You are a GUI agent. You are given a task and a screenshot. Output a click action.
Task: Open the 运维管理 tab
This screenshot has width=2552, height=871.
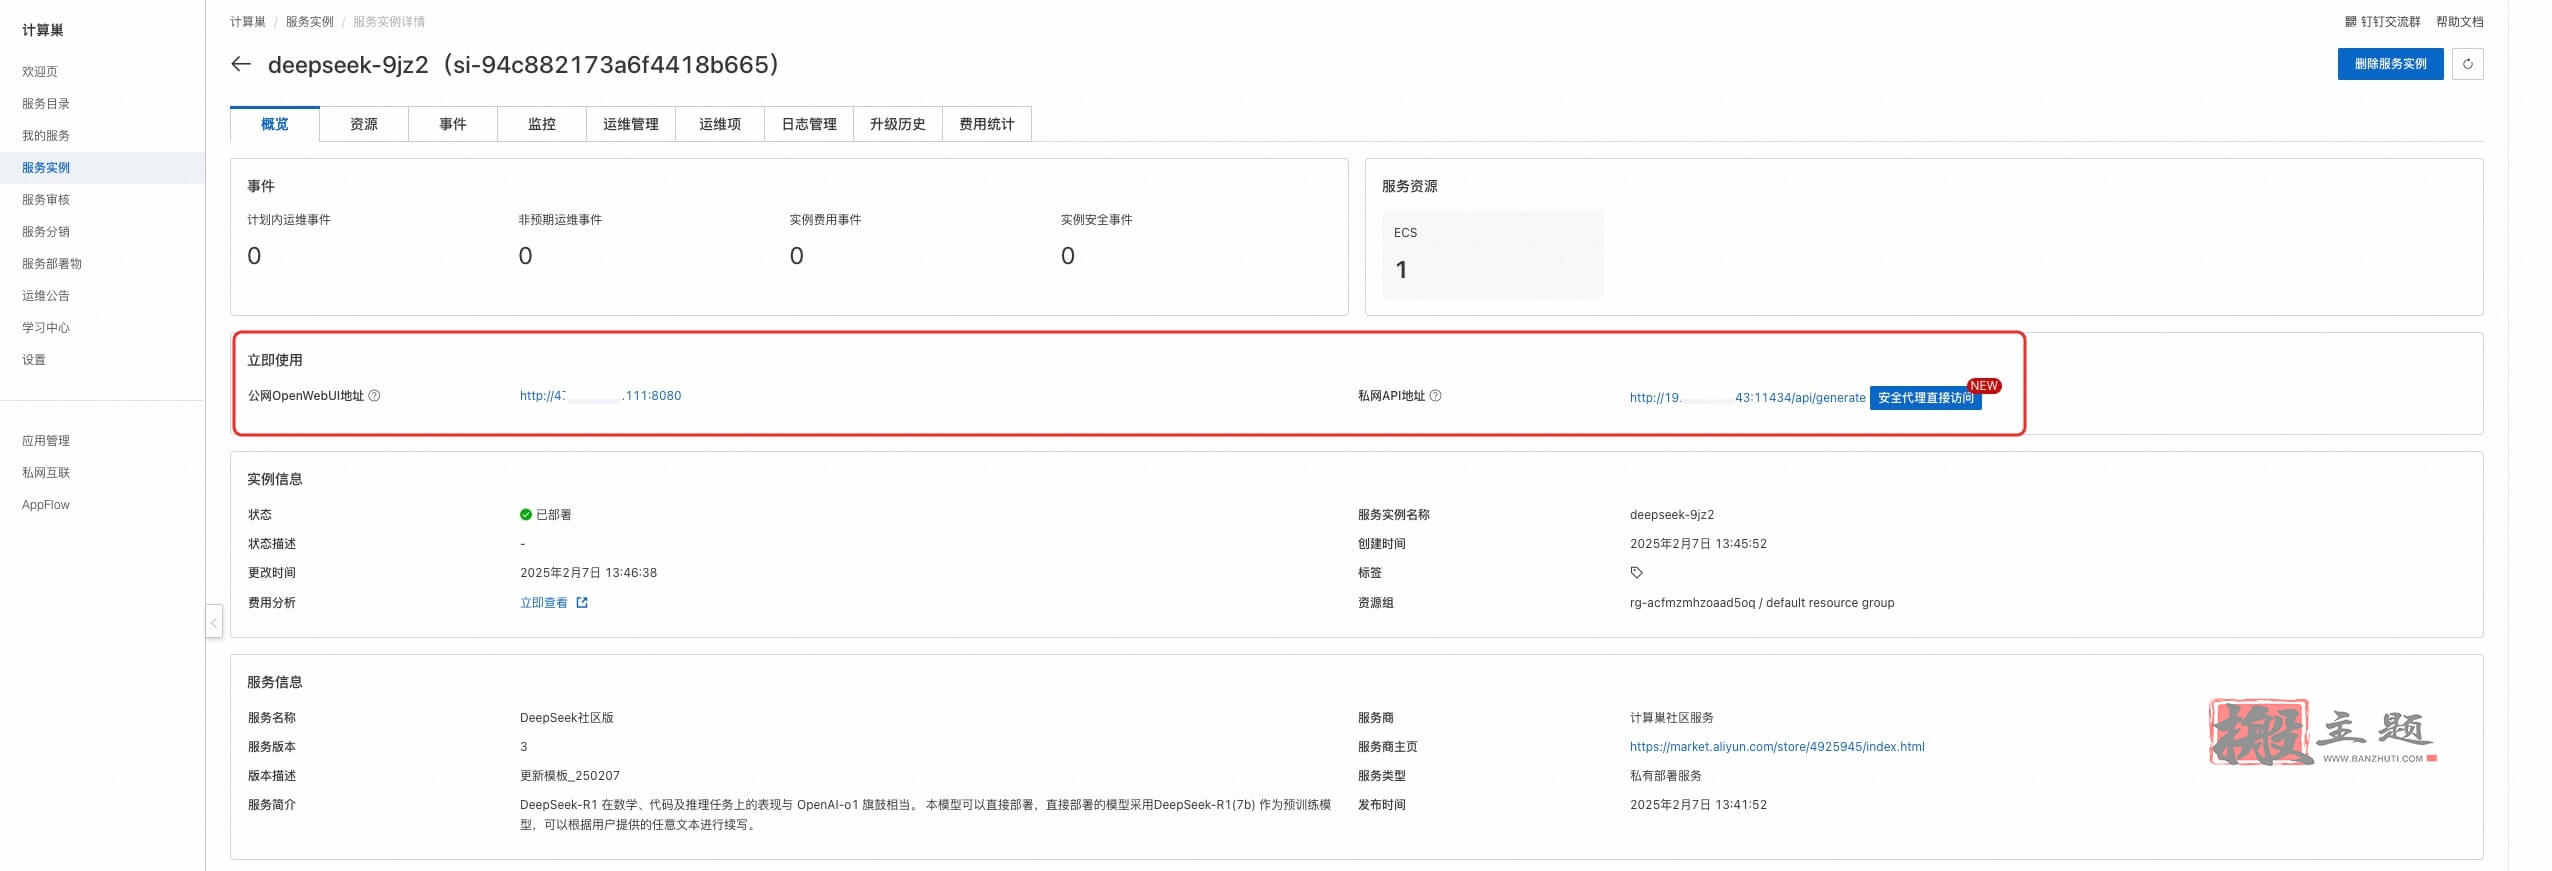tap(631, 124)
